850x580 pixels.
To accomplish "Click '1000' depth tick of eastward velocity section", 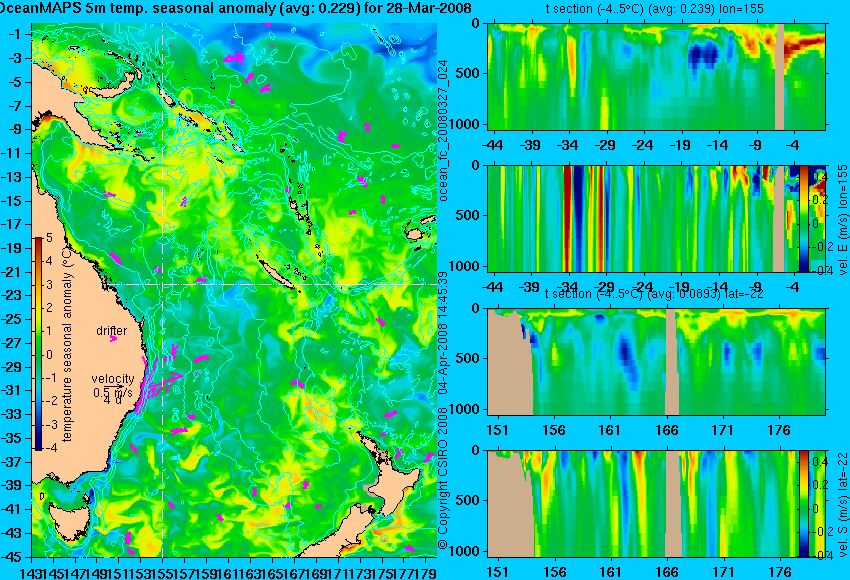I will click(465, 266).
